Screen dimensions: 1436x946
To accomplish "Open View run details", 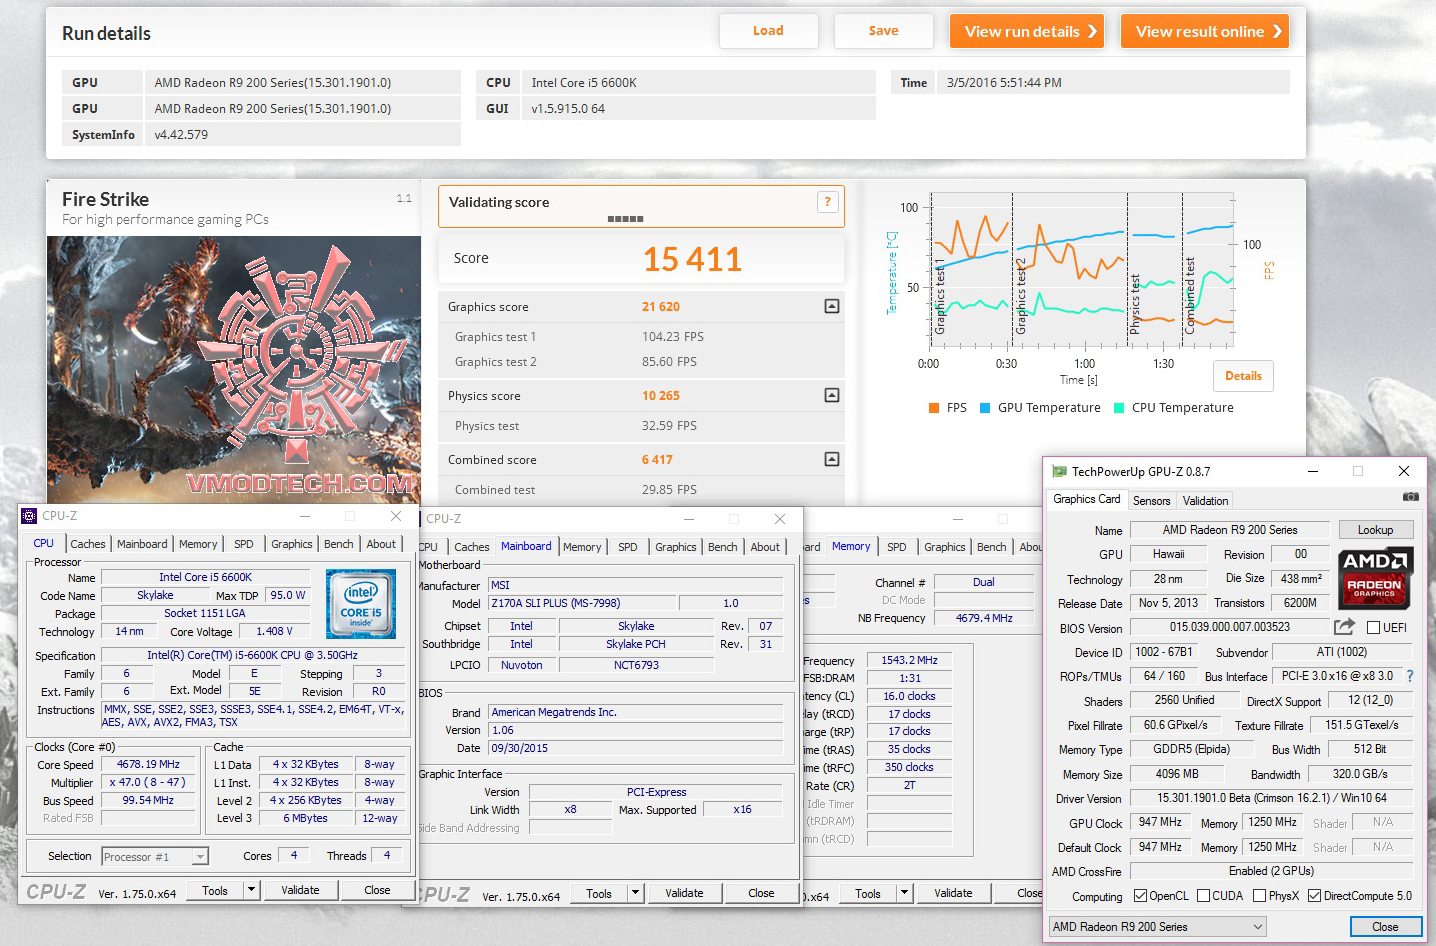I will [1027, 31].
